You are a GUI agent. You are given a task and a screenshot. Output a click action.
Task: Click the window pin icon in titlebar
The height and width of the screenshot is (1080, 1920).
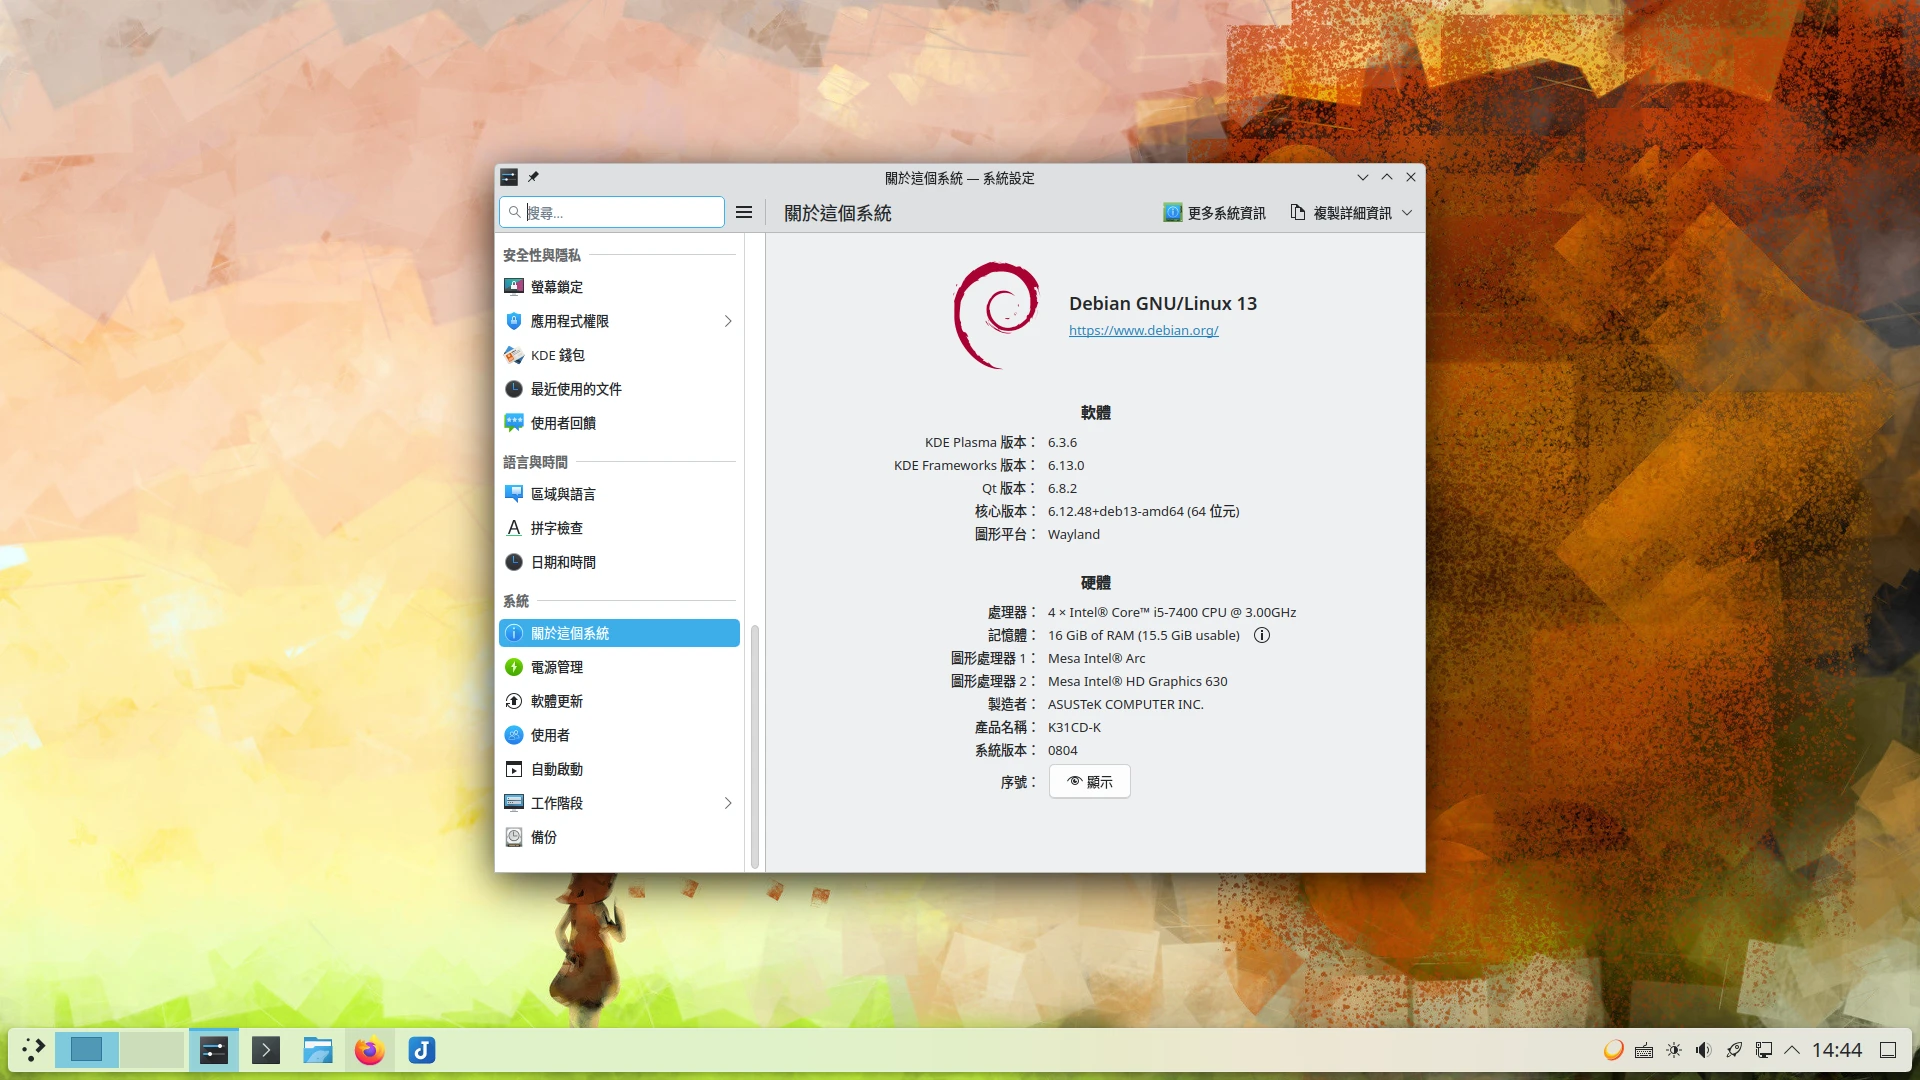click(x=534, y=177)
